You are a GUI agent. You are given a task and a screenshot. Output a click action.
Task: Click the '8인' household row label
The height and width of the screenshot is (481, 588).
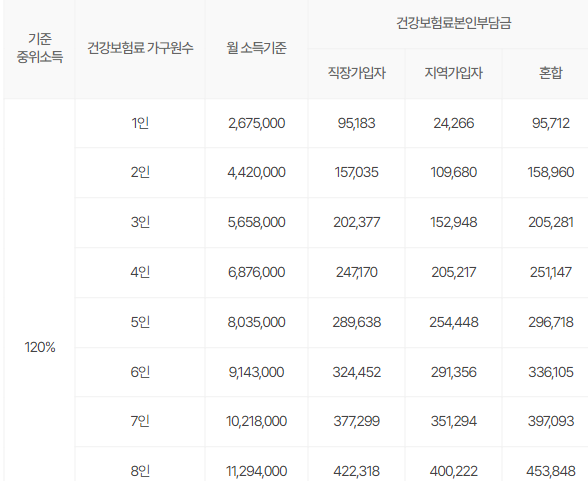click(140, 471)
